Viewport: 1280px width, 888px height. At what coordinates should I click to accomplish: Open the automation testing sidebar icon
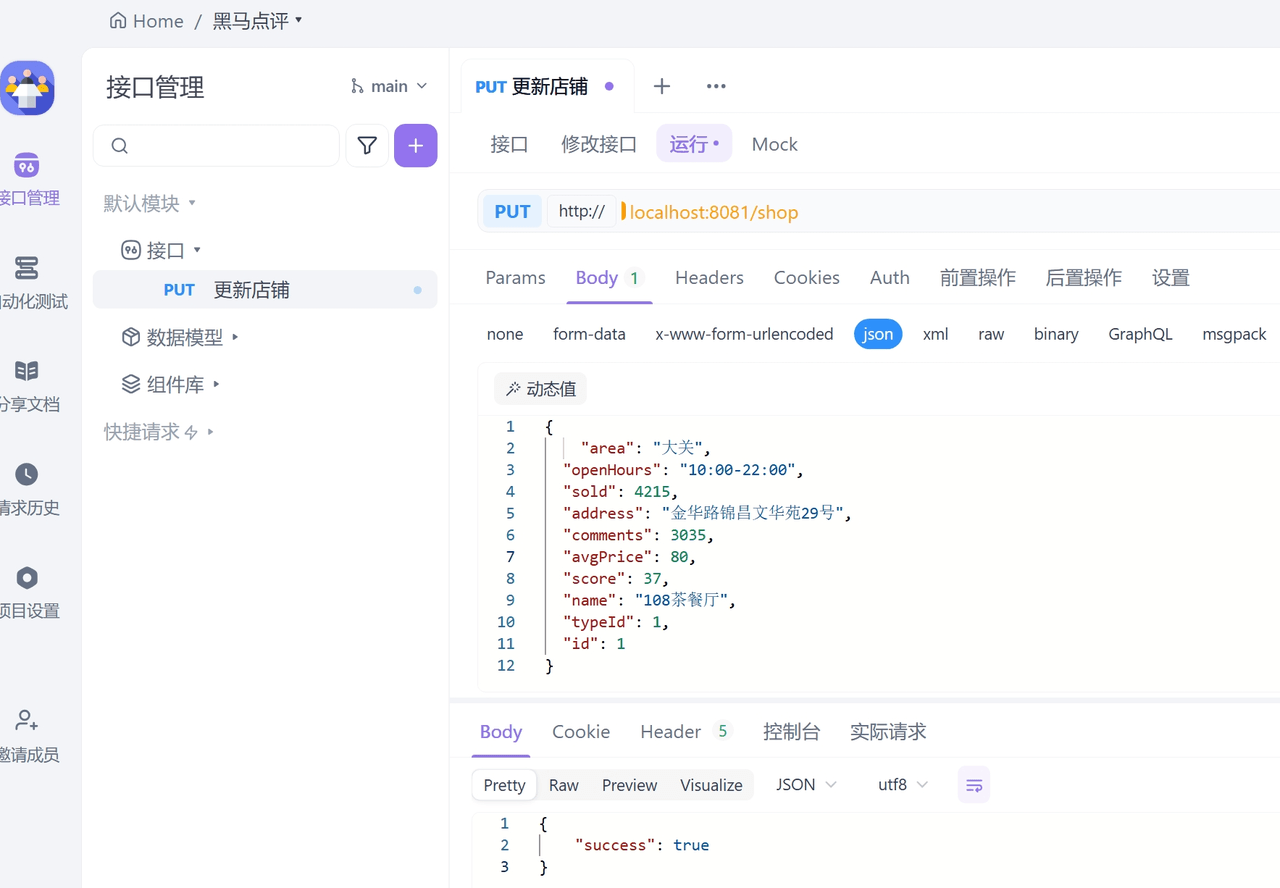(27, 268)
